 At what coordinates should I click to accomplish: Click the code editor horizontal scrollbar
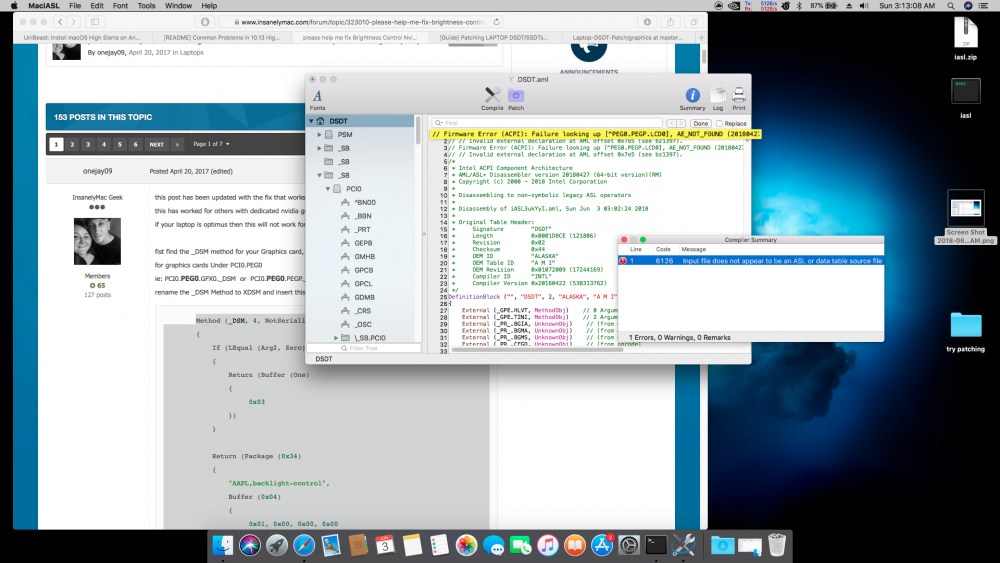[536, 349]
